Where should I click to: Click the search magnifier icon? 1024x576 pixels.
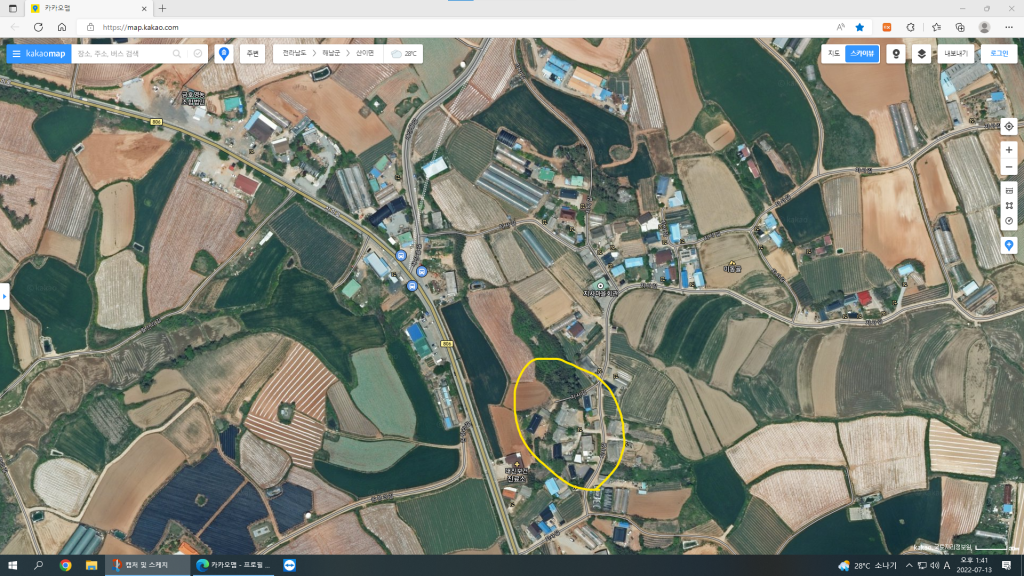tap(177, 53)
